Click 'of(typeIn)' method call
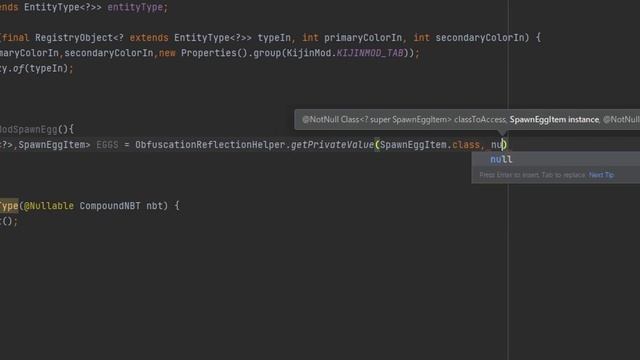 tap(40, 68)
